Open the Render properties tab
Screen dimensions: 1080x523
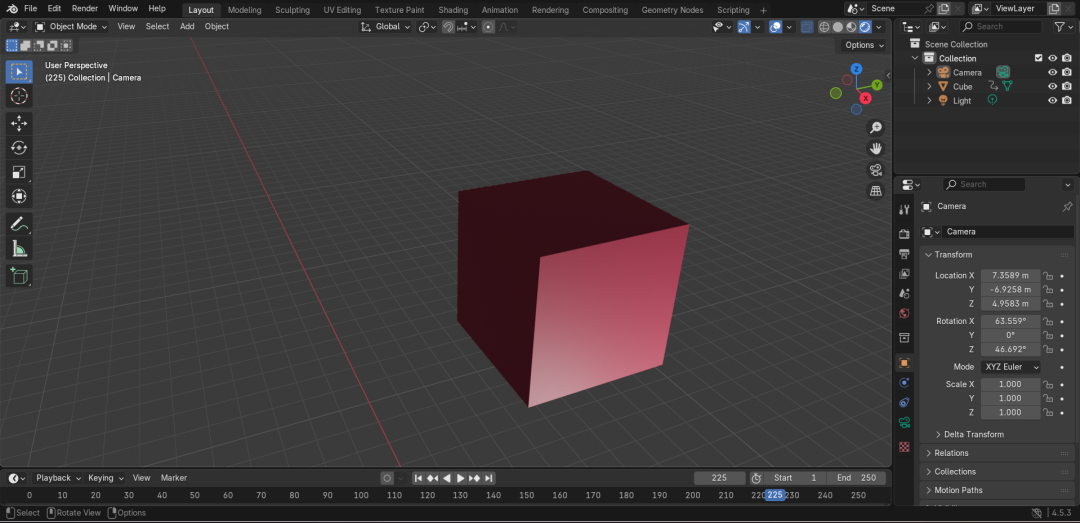904,234
